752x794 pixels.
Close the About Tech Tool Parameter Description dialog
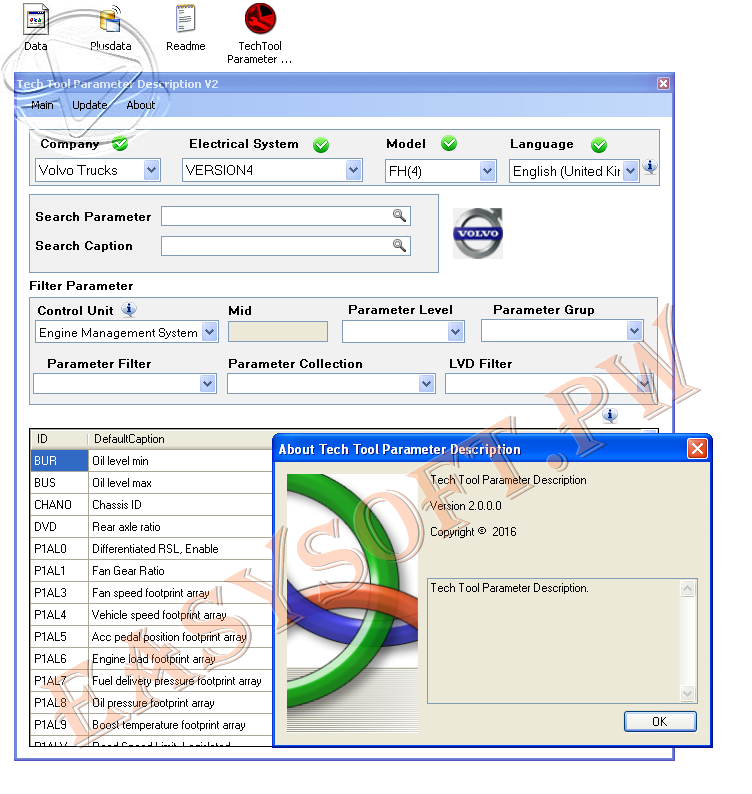click(x=697, y=449)
